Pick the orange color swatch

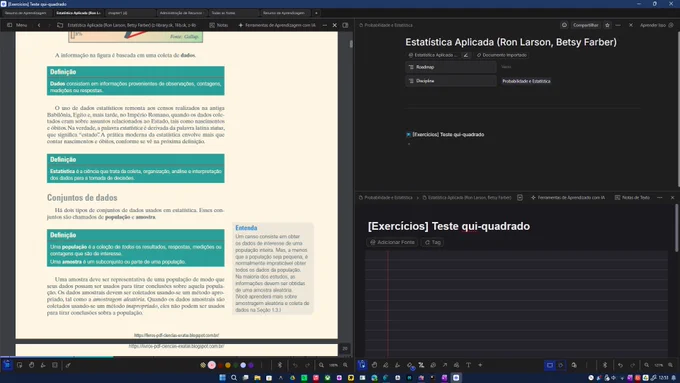coord(228,365)
